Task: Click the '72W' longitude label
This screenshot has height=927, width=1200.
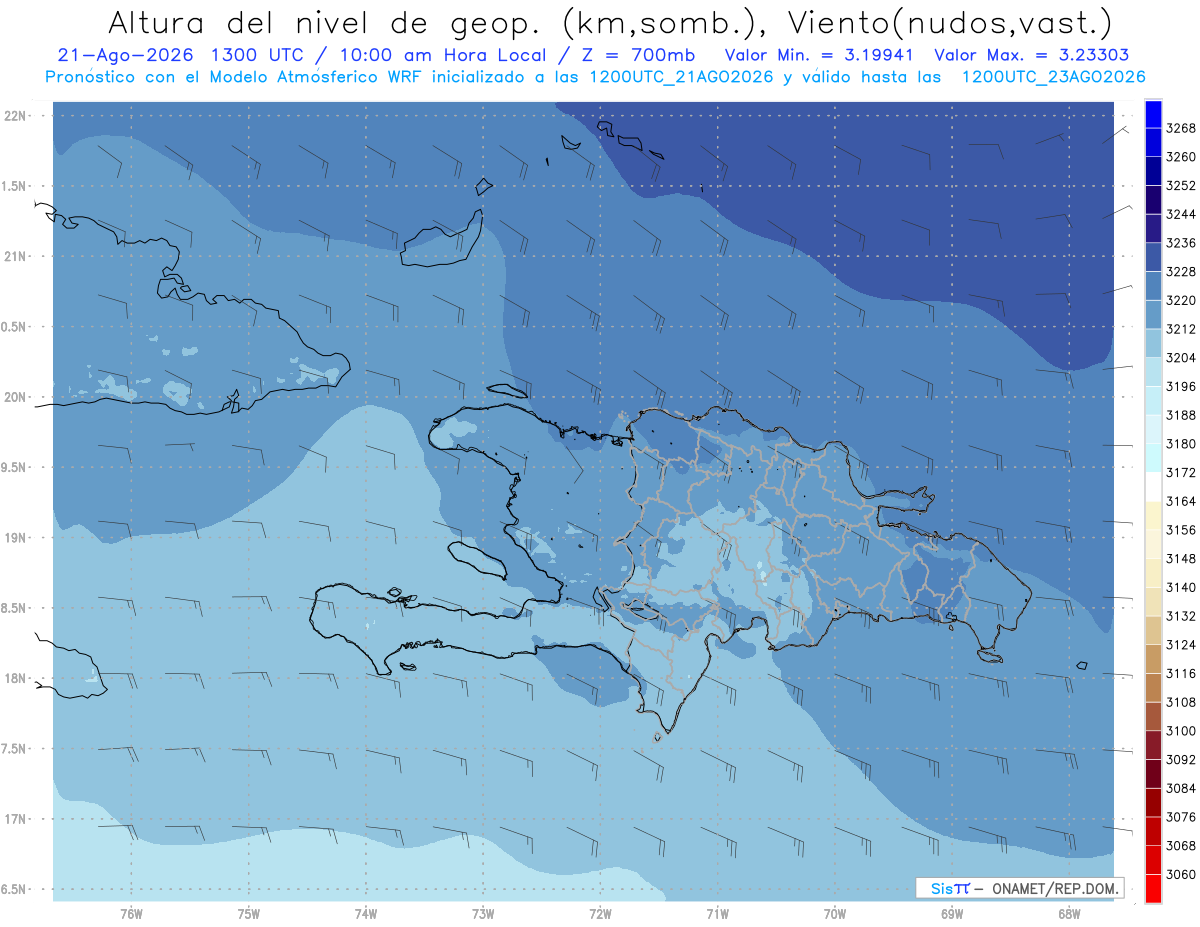Action: pos(600,914)
